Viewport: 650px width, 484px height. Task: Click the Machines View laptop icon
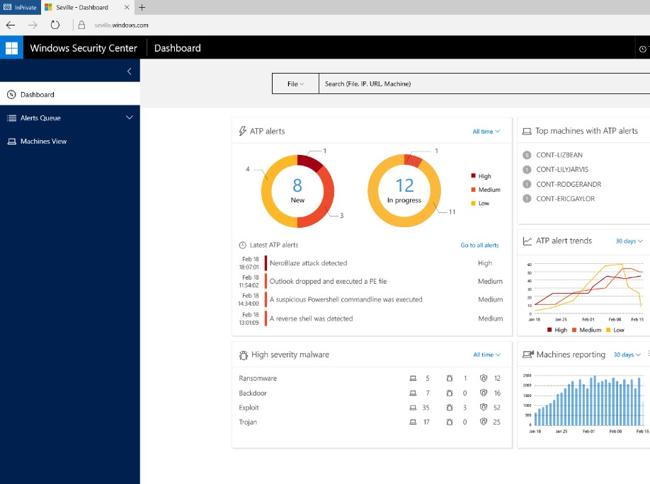pyautogui.click(x=12, y=141)
